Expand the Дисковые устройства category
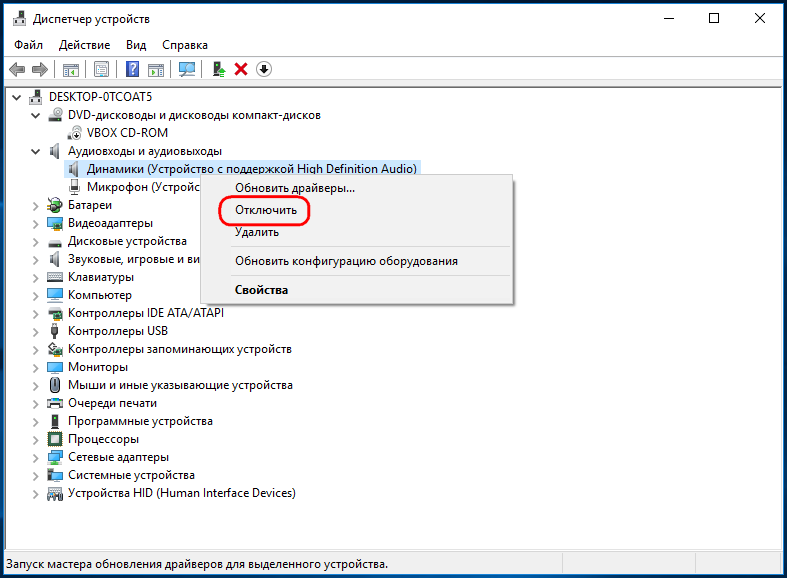The width and height of the screenshot is (787, 578). tap(35, 242)
